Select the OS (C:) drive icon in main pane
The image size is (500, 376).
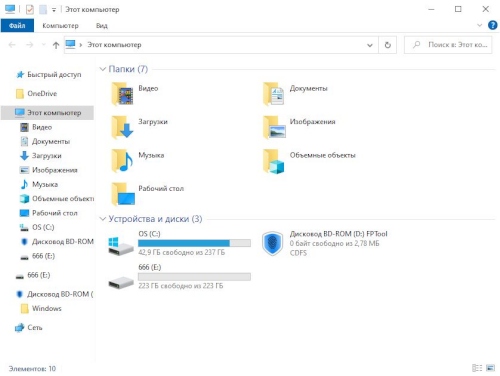point(121,246)
